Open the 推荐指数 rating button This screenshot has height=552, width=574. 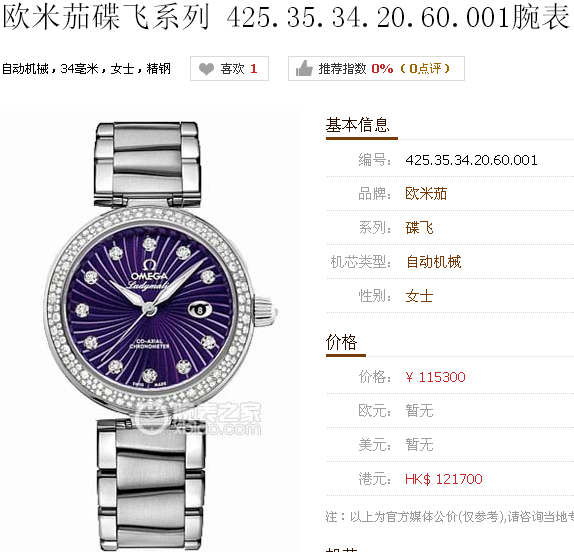coord(376,68)
